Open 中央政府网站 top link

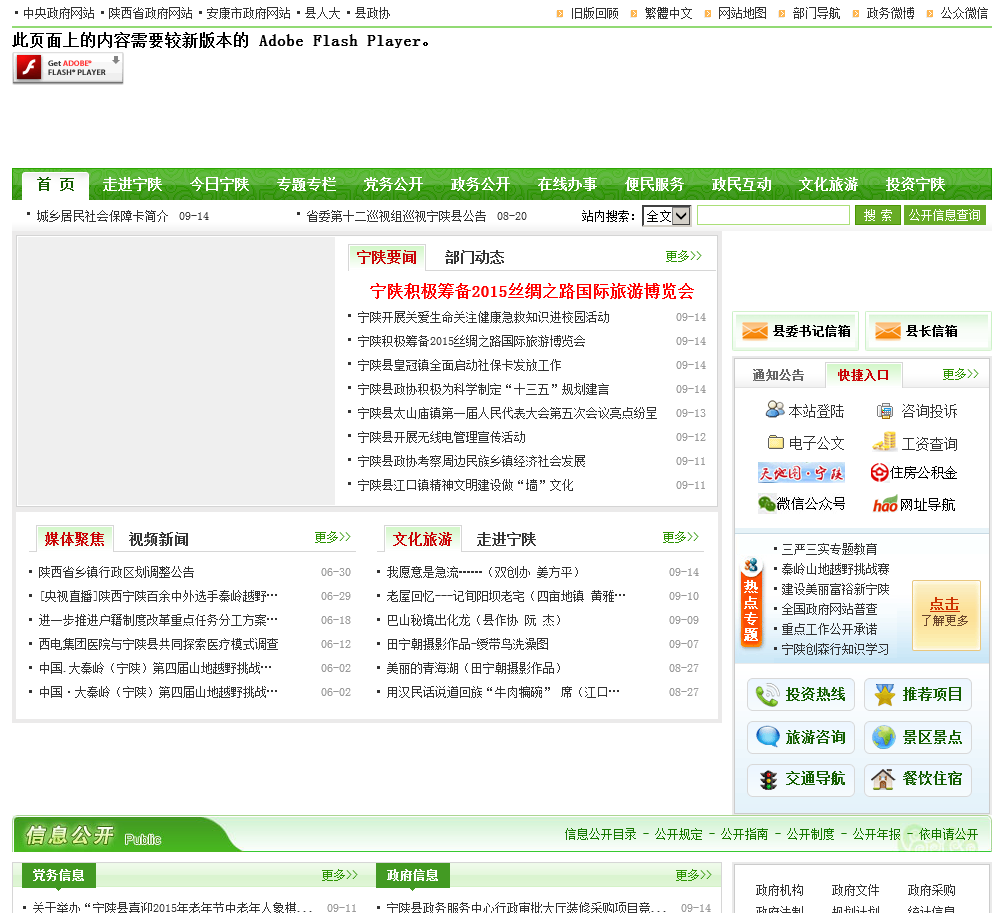59,13
